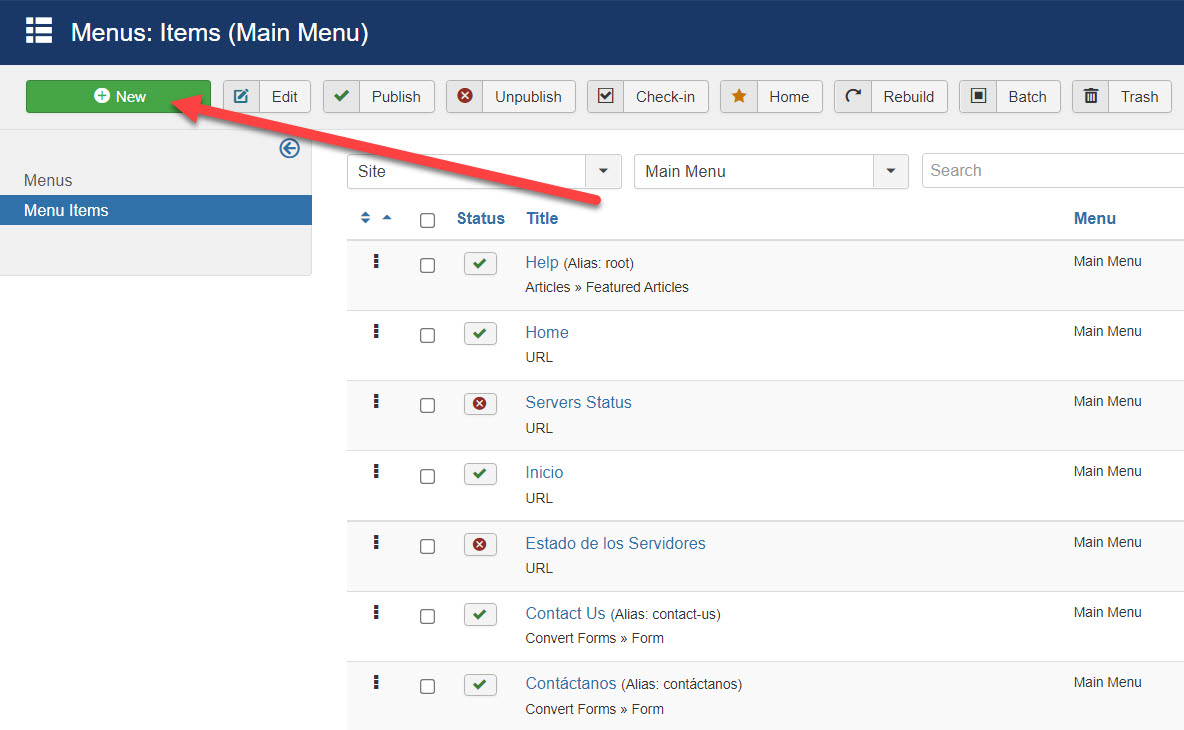Toggle published status of Help item
This screenshot has height=730, width=1184.
[x=480, y=263]
